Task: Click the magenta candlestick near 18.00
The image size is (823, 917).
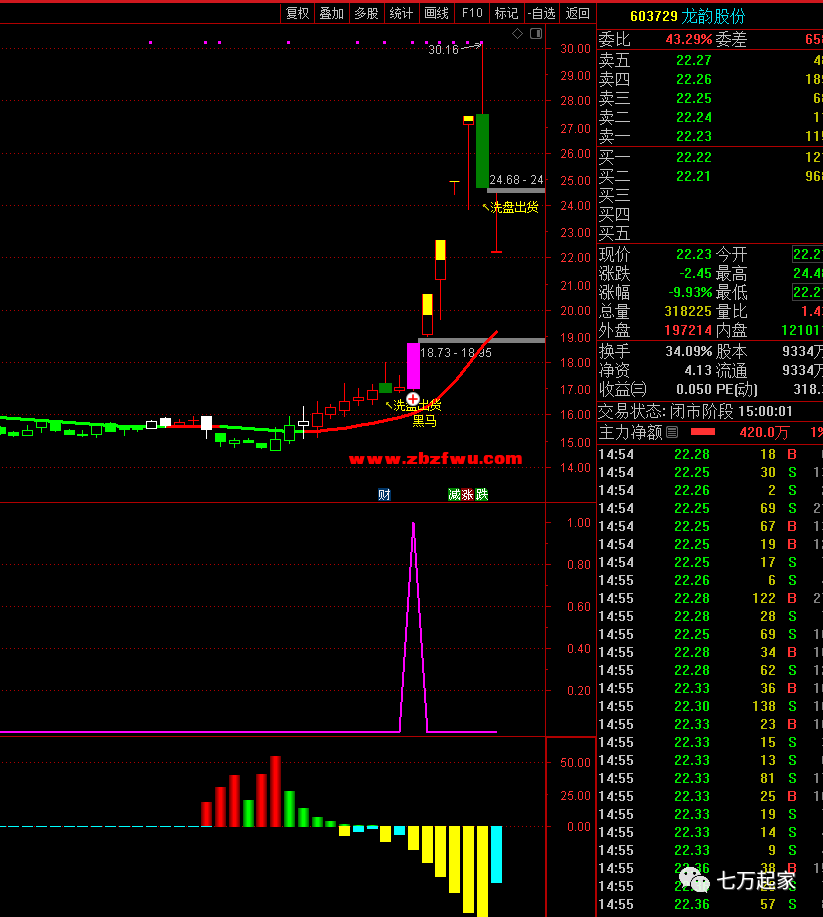Action: (413, 366)
